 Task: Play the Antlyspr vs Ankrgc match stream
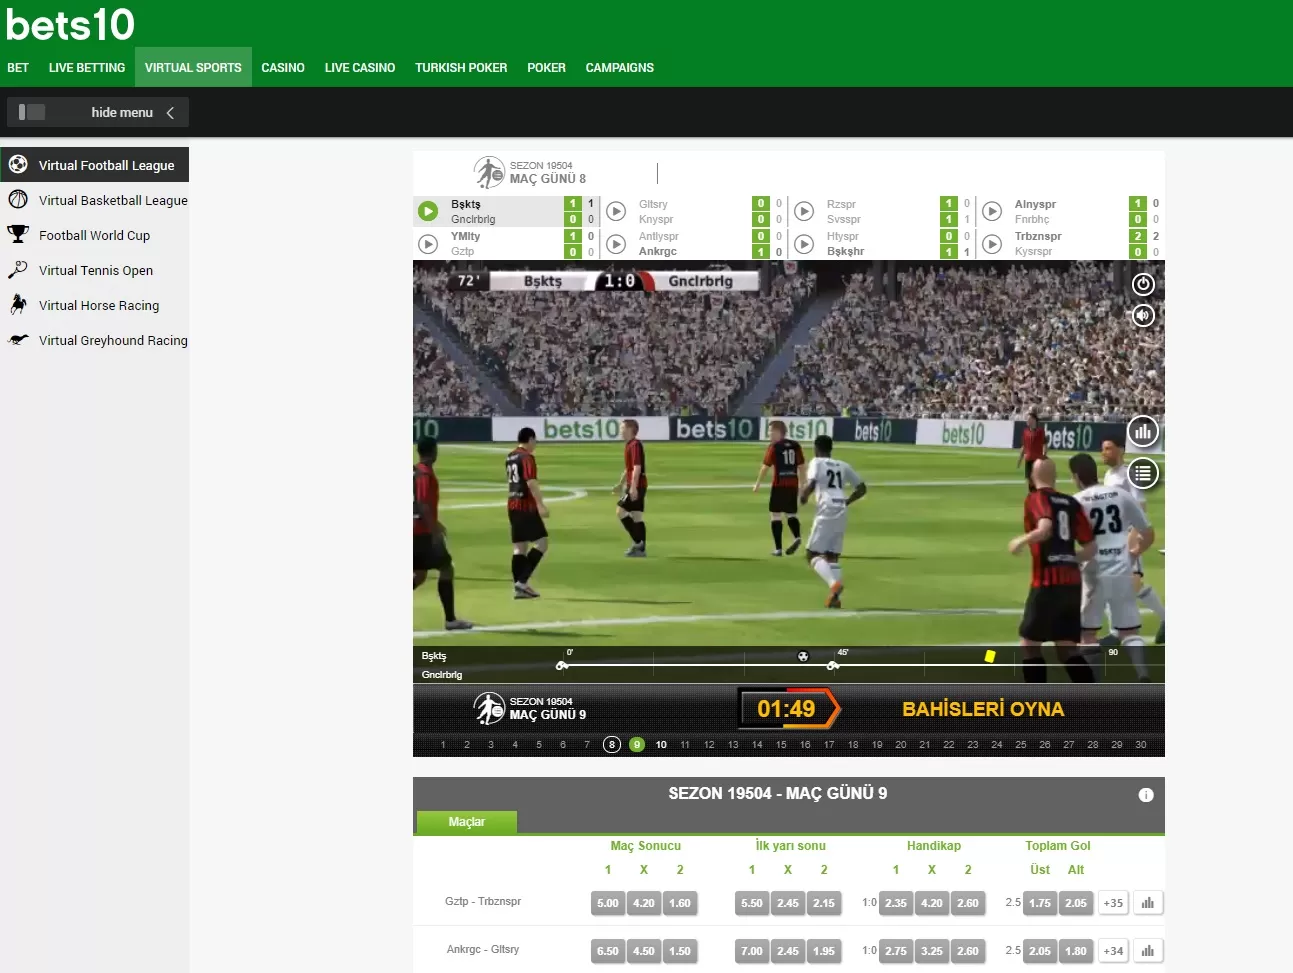click(x=616, y=243)
